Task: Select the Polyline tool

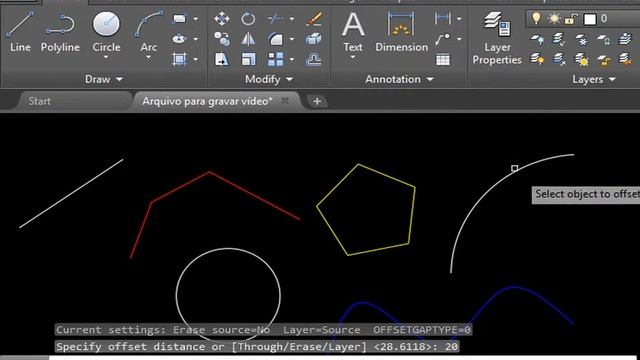Action: [x=60, y=32]
